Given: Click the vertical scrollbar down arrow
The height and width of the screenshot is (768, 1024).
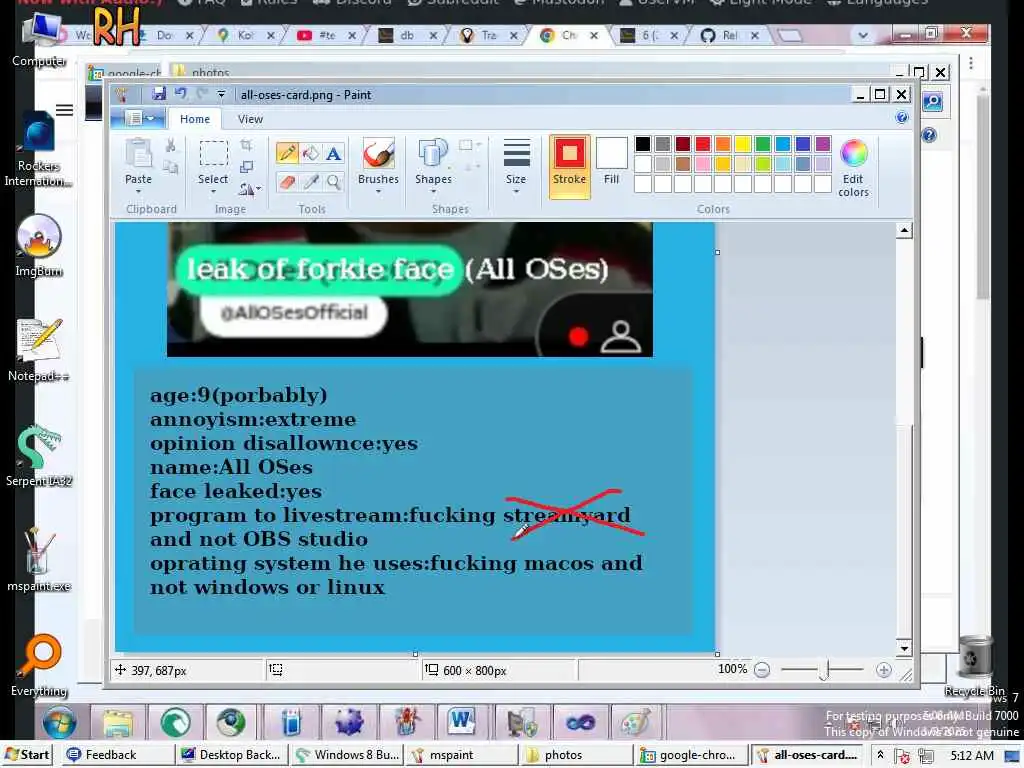Looking at the screenshot, I should [904, 648].
